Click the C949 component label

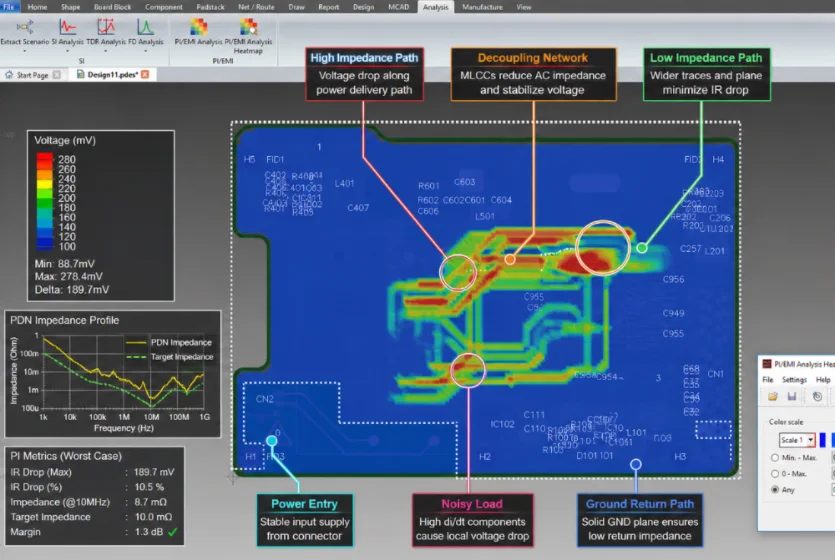pos(674,314)
